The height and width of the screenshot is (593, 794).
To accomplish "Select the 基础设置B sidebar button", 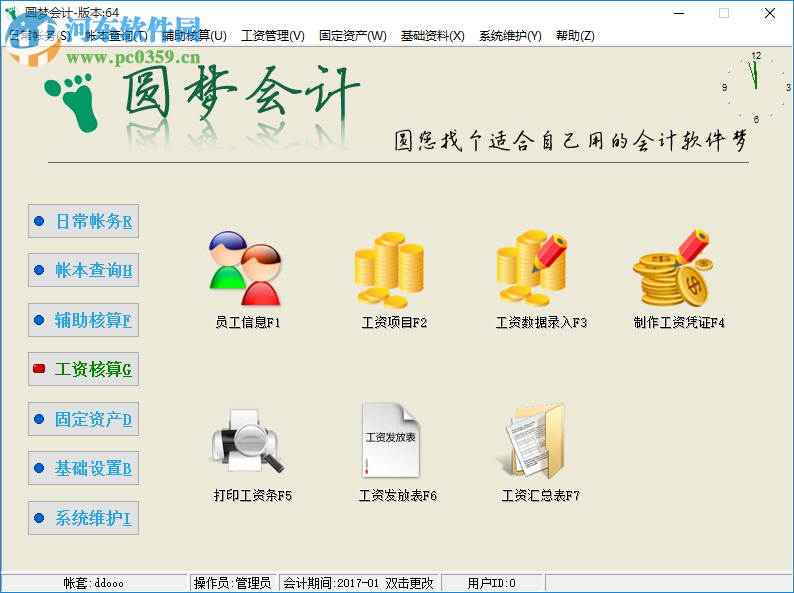I will coord(84,468).
